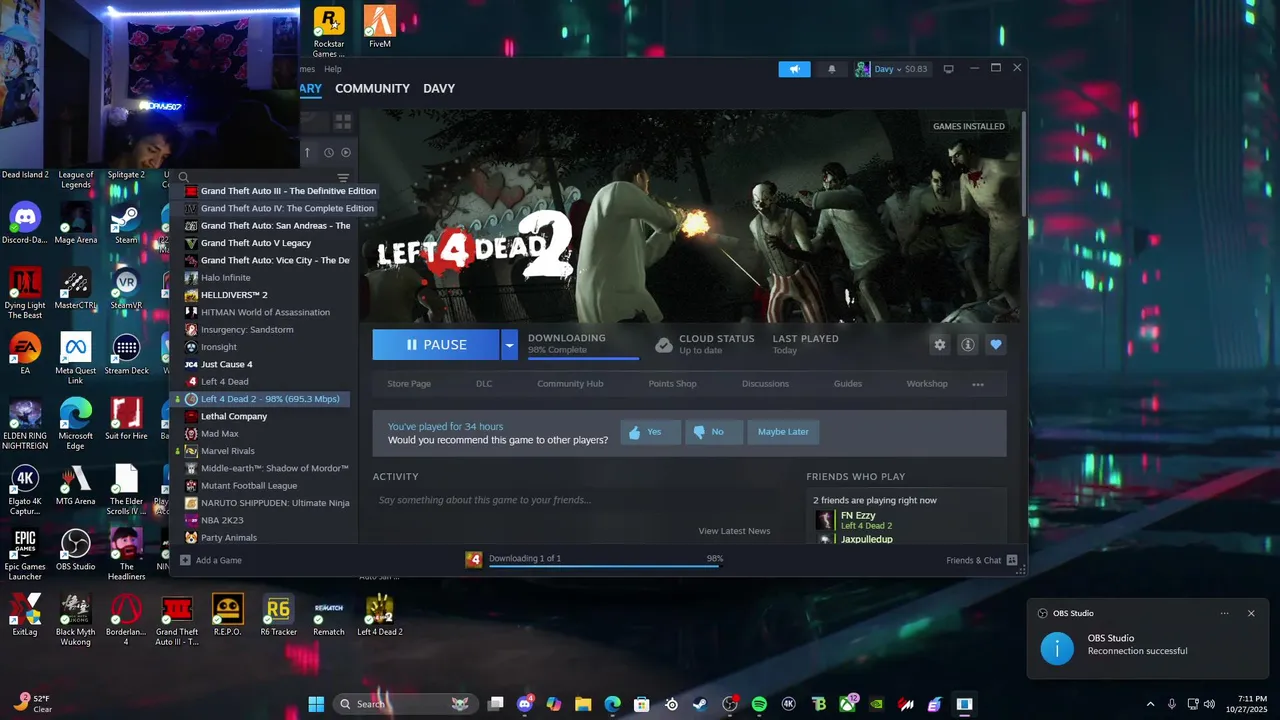This screenshot has height=720, width=1280.
Task: Go to Points Shop
Action: pos(672,384)
